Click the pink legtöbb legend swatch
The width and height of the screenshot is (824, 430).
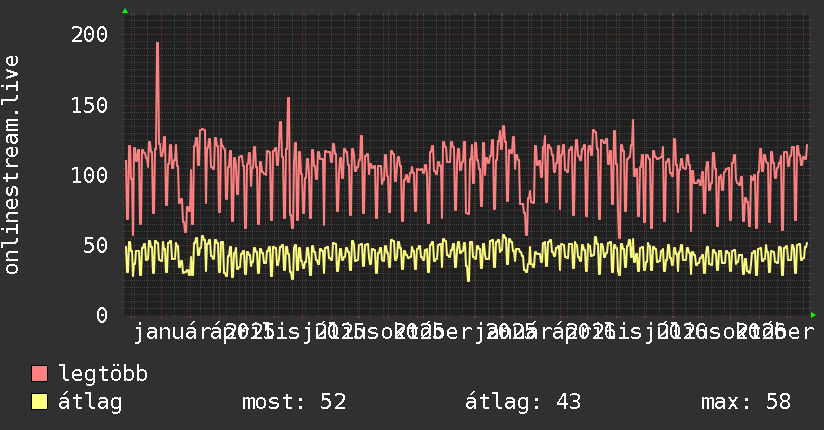tap(39, 373)
